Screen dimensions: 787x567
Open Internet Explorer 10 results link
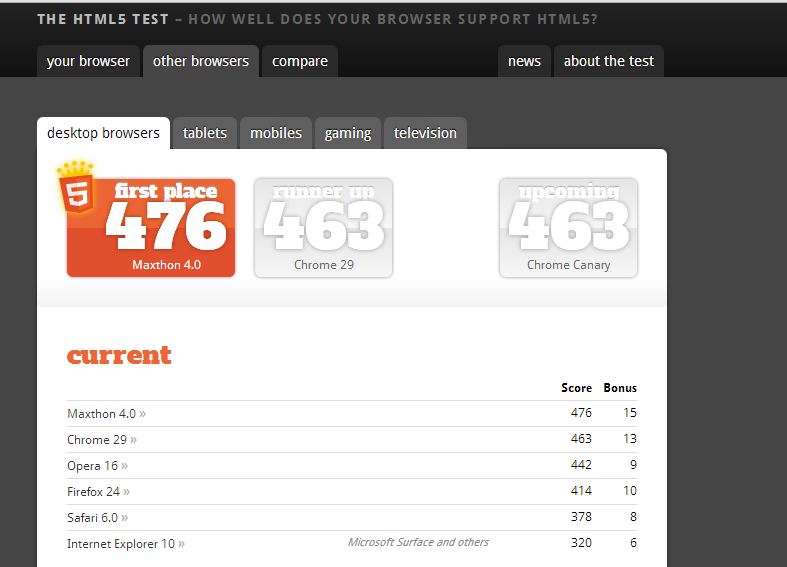[125, 543]
